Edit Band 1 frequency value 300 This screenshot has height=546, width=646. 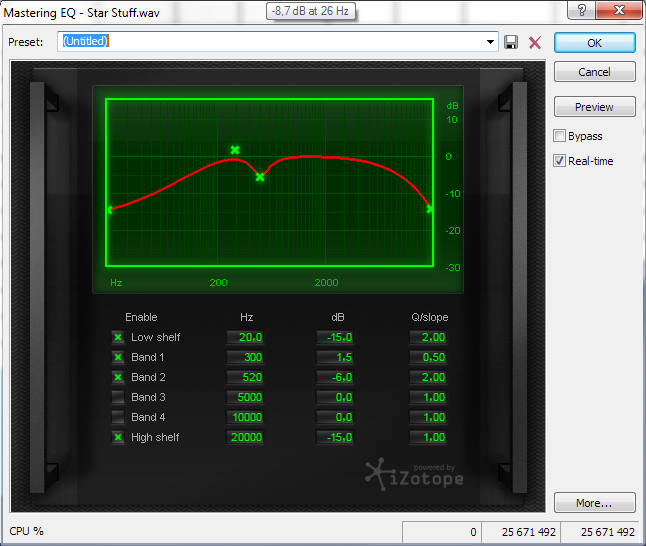245,357
